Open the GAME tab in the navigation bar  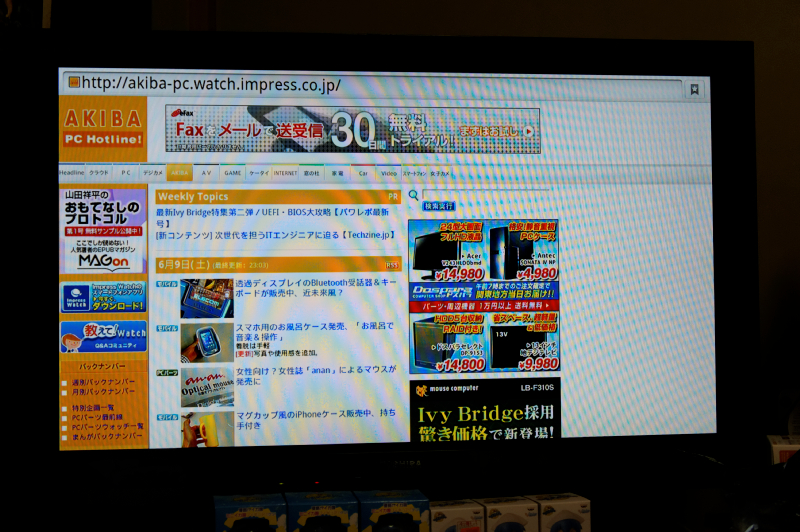(232, 173)
